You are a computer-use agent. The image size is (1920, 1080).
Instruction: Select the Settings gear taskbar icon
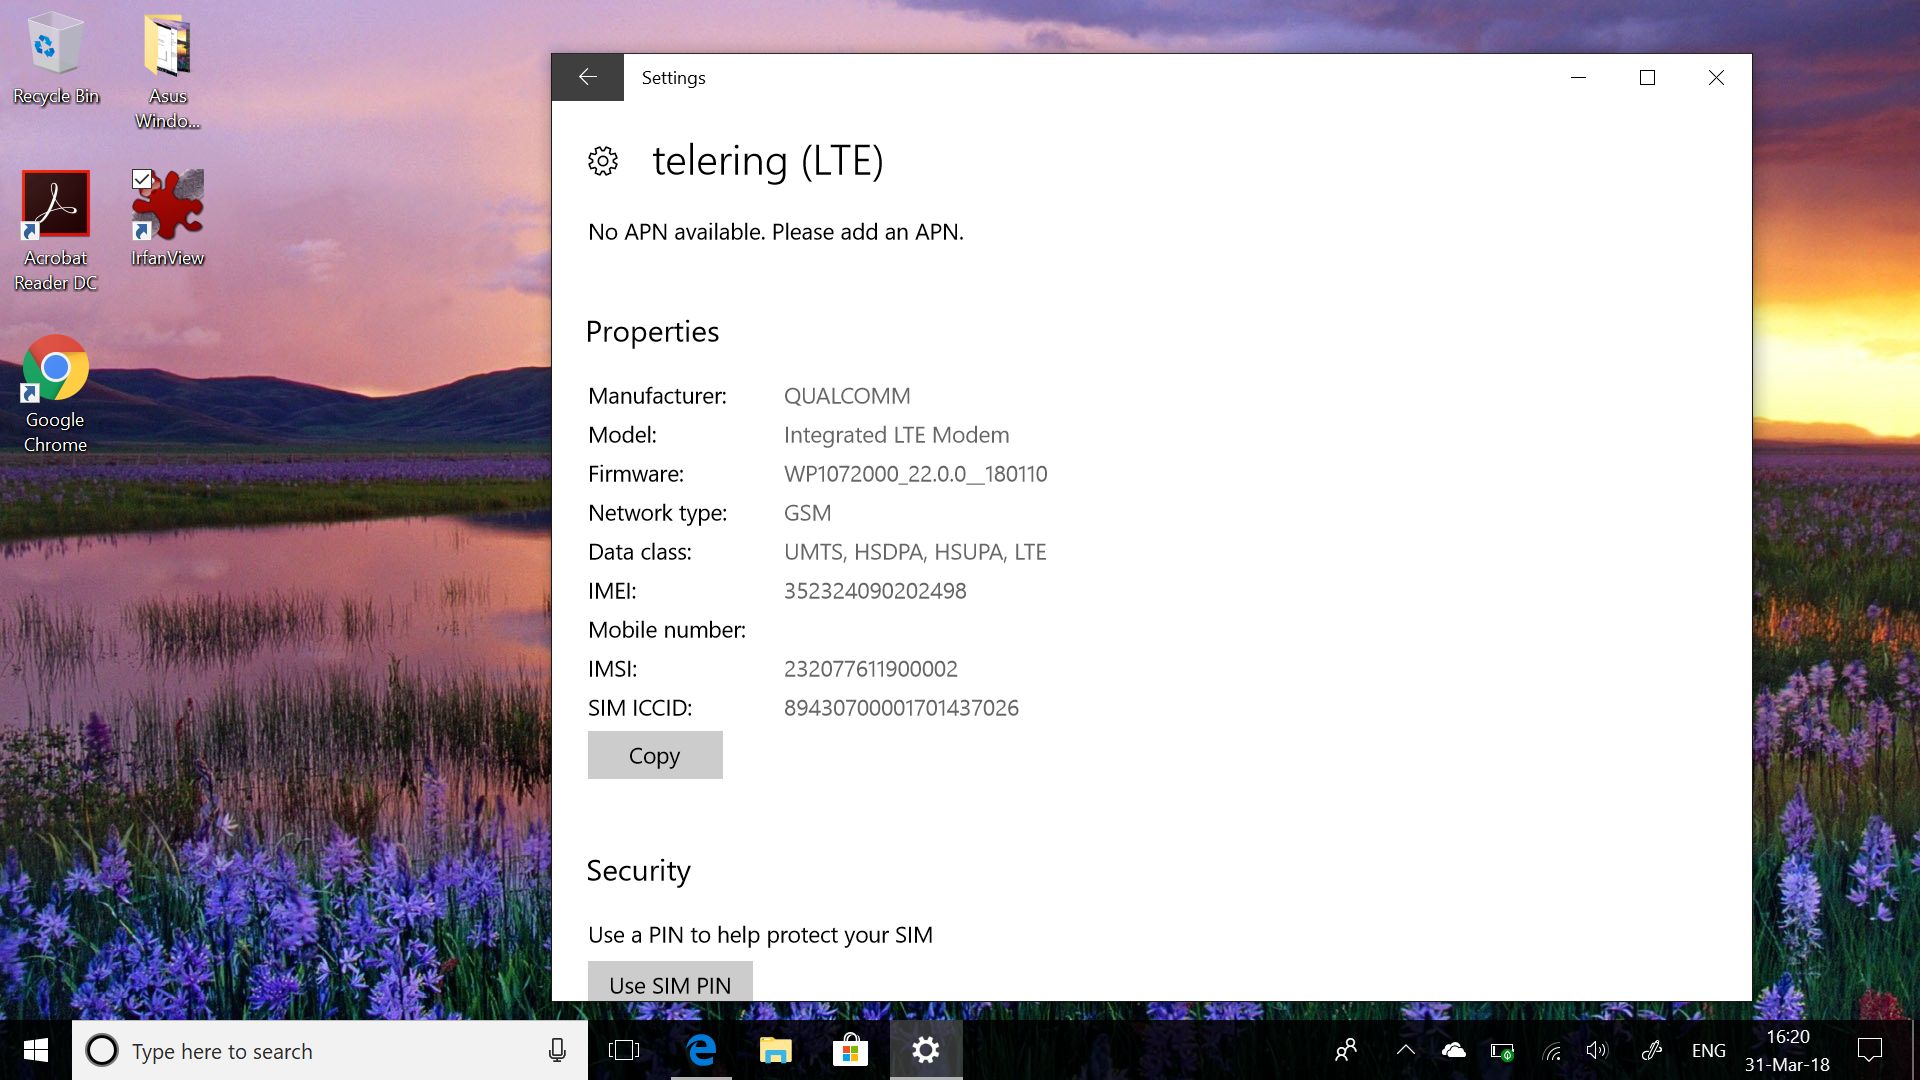click(x=926, y=1050)
